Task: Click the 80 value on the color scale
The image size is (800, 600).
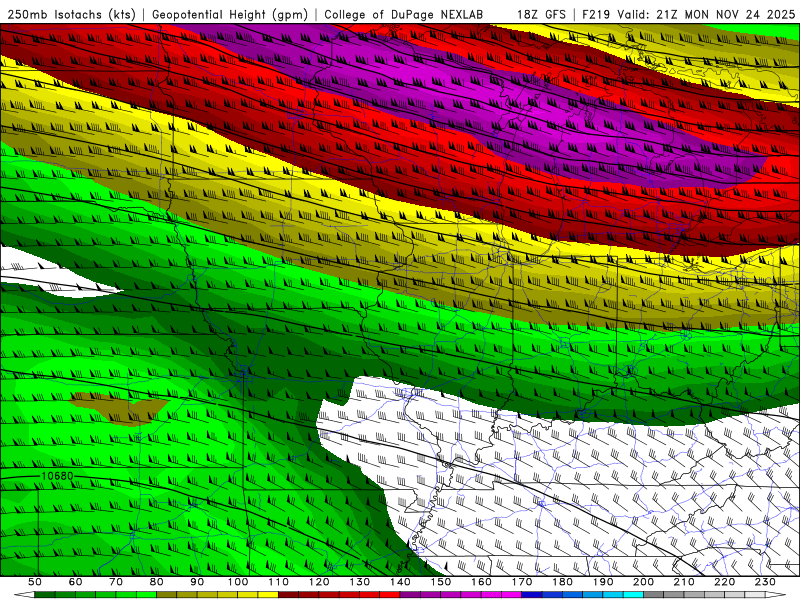Action: tap(156, 582)
